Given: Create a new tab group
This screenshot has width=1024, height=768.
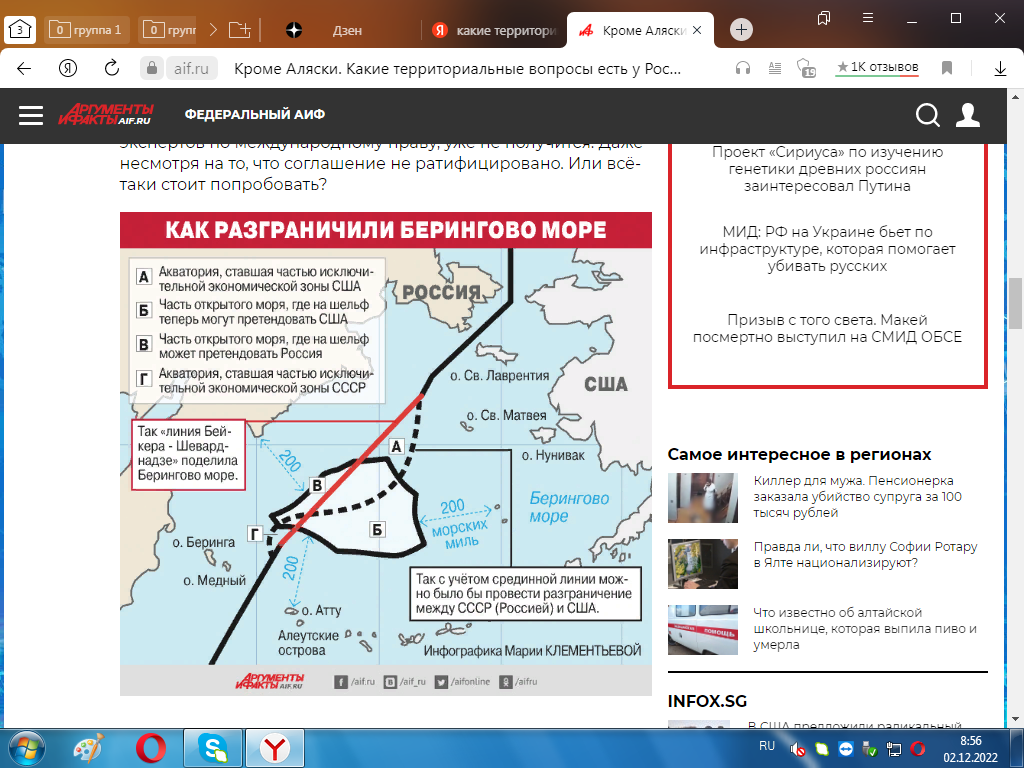Looking at the screenshot, I should pos(240,29).
